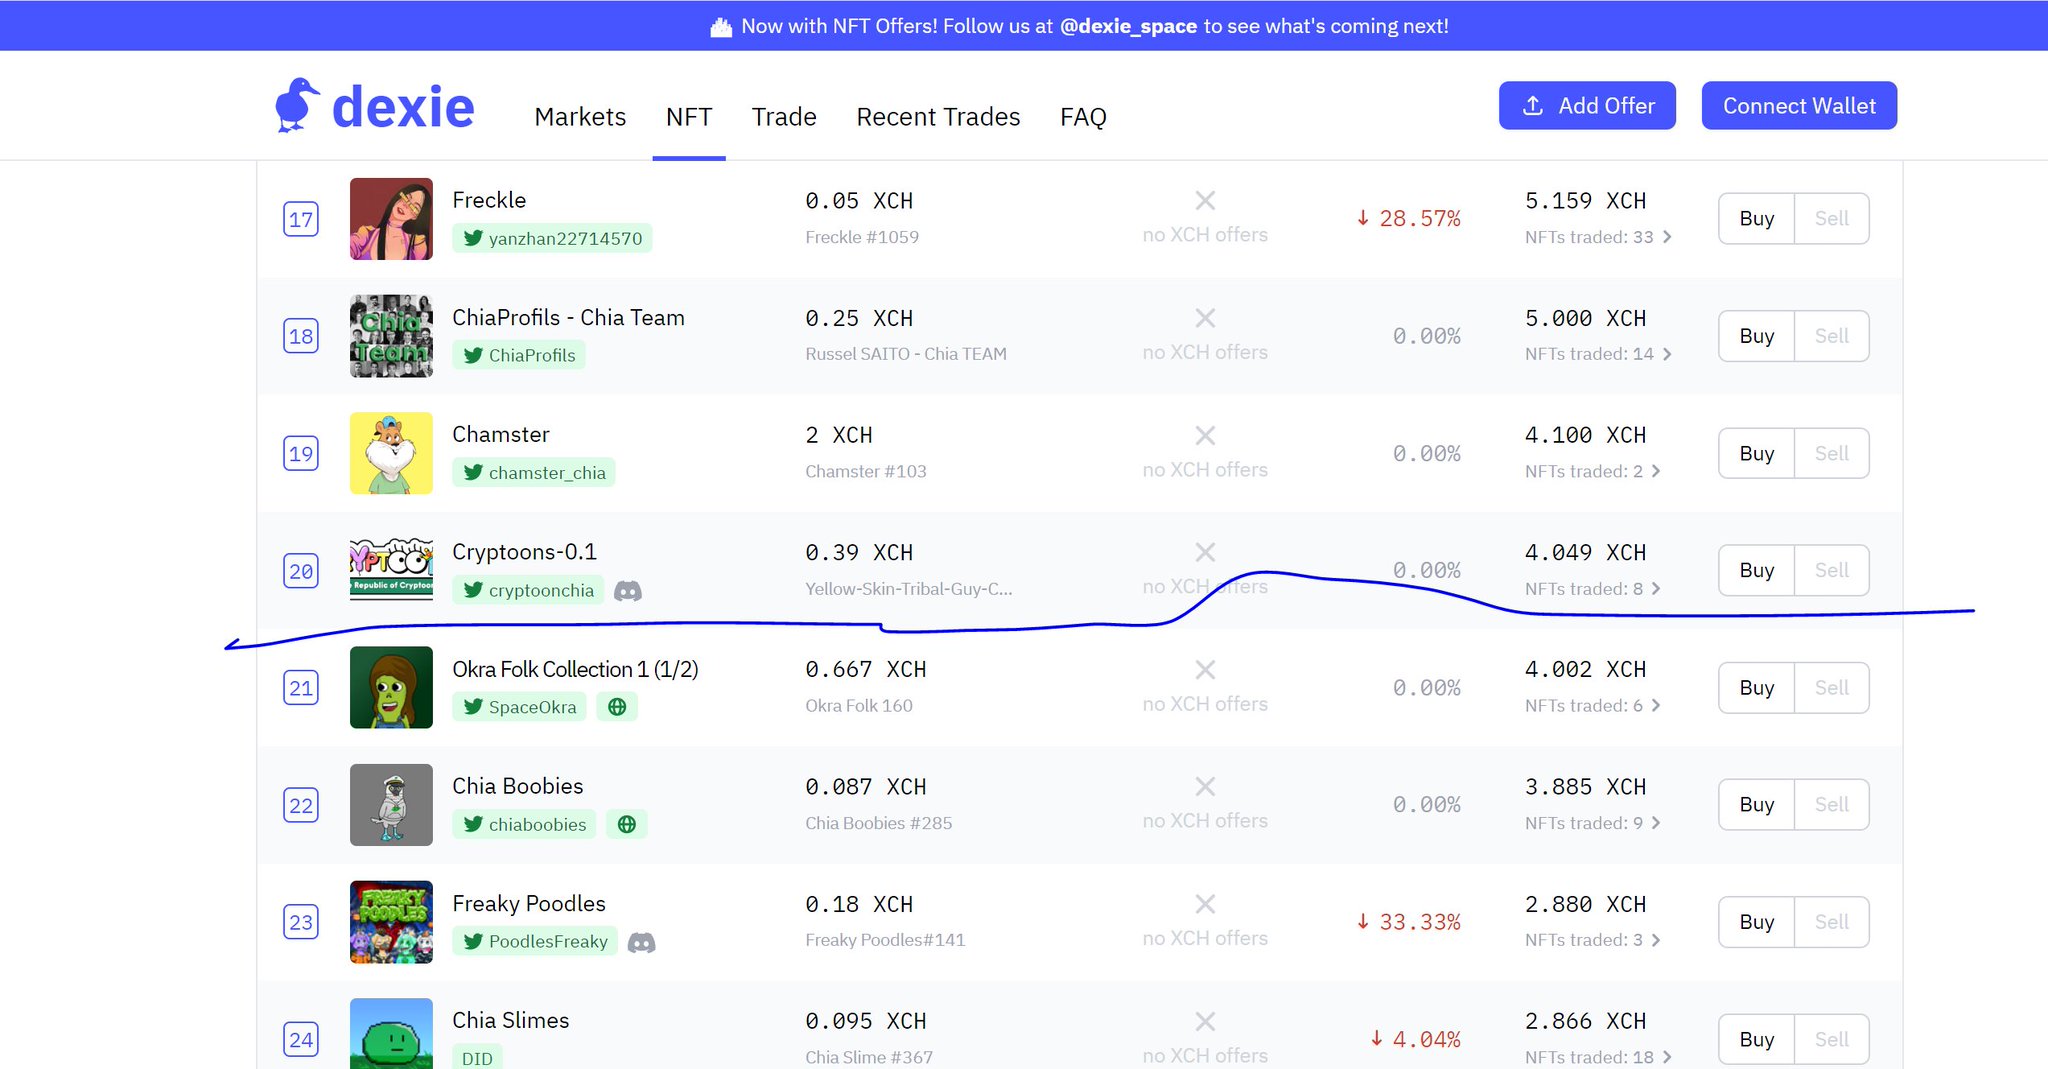Open ChiaProfils Twitter link
Image resolution: width=2048 pixels, height=1069 pixels.
[x=519, y=355]
